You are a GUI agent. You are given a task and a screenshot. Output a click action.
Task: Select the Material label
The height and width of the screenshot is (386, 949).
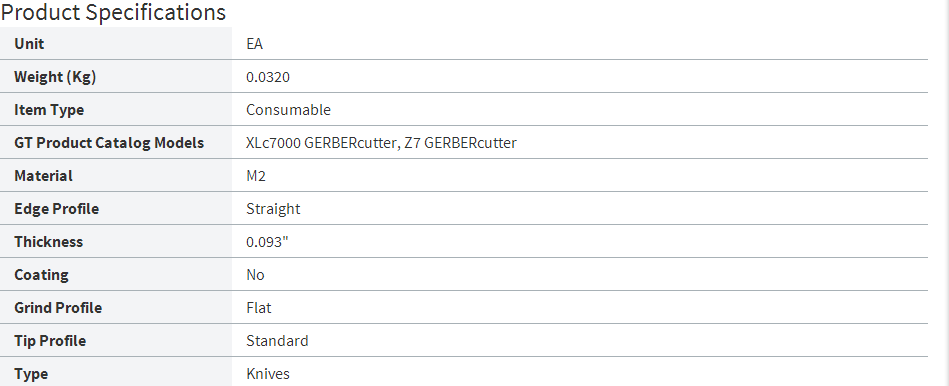coord(44,175)
